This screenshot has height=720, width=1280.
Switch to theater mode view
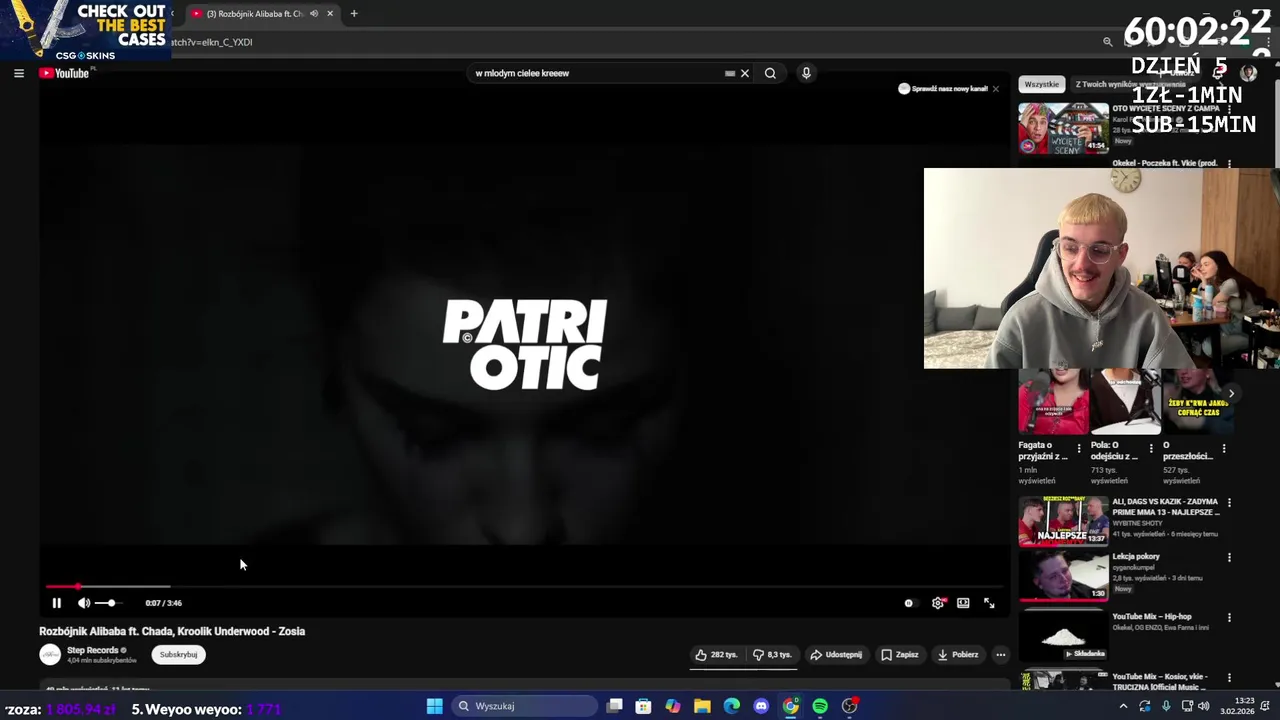point(963,603)
